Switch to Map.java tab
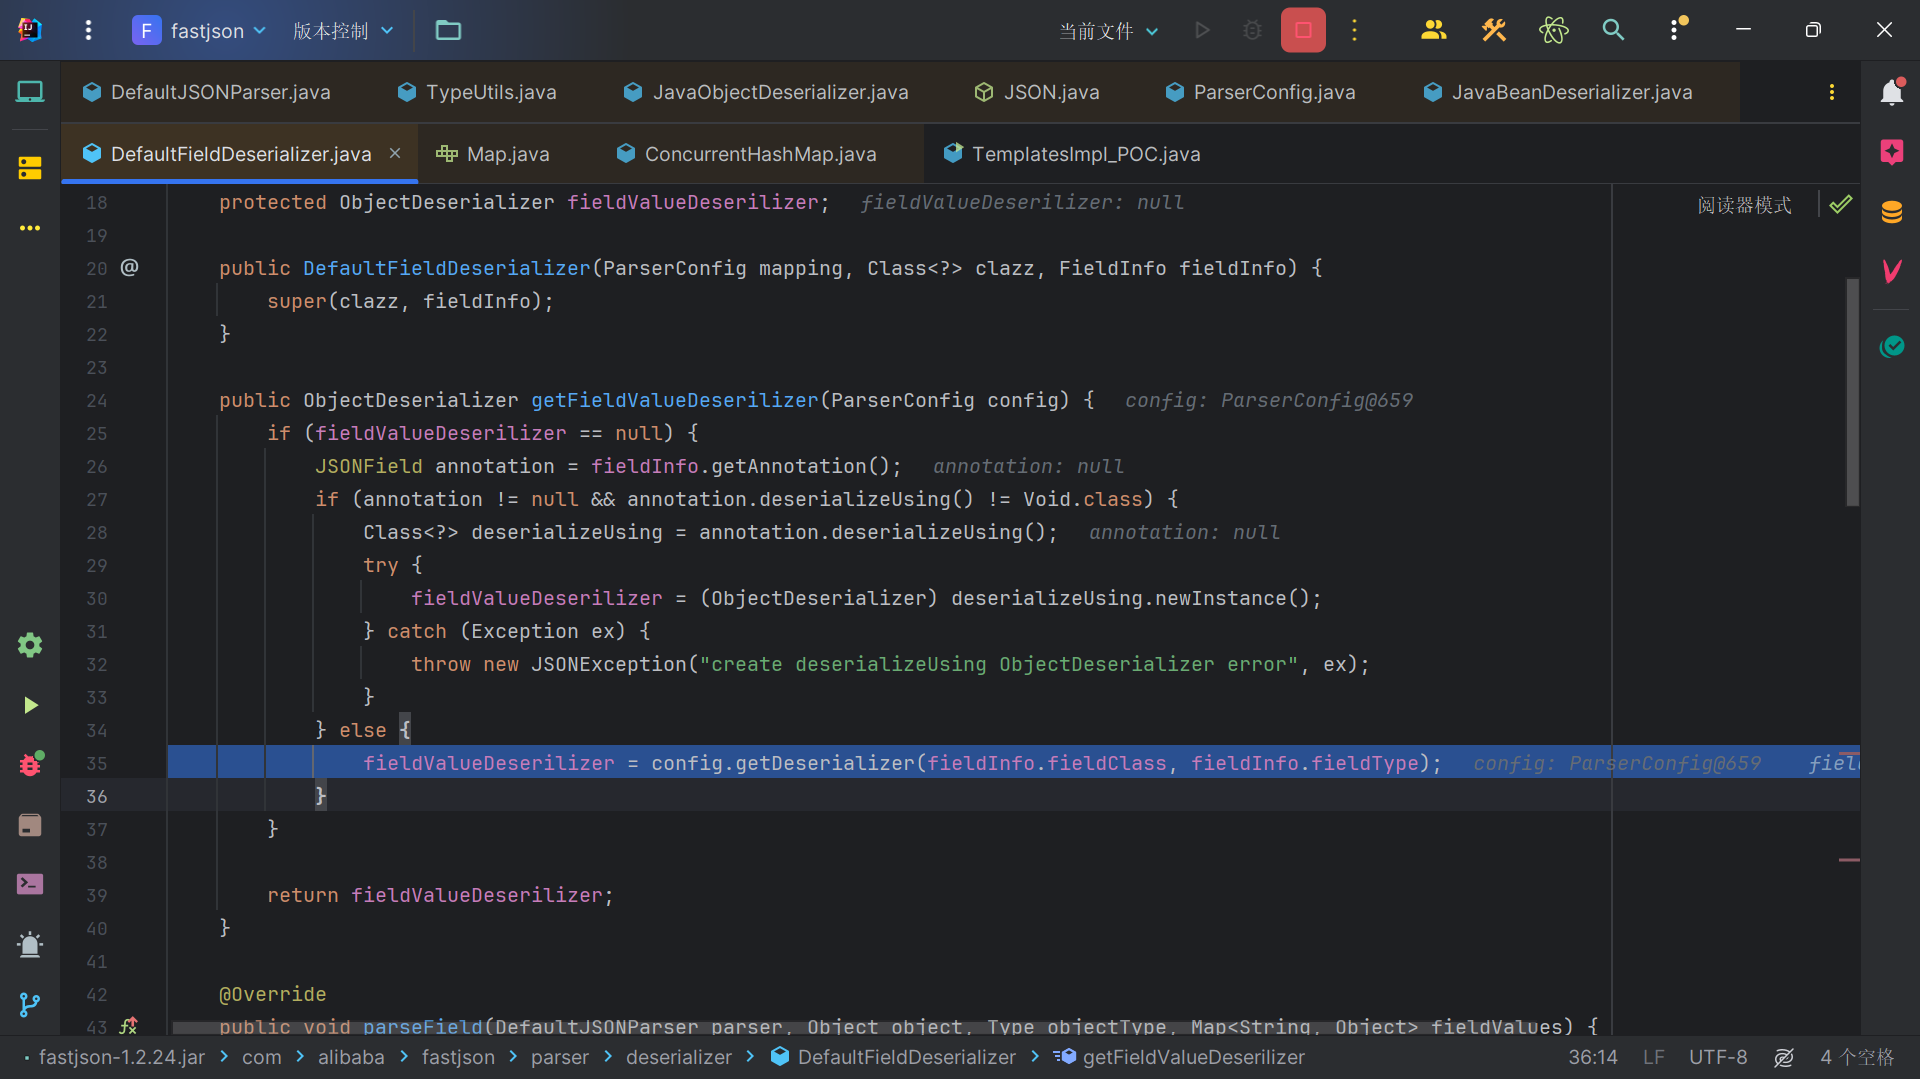 point(494,154)
